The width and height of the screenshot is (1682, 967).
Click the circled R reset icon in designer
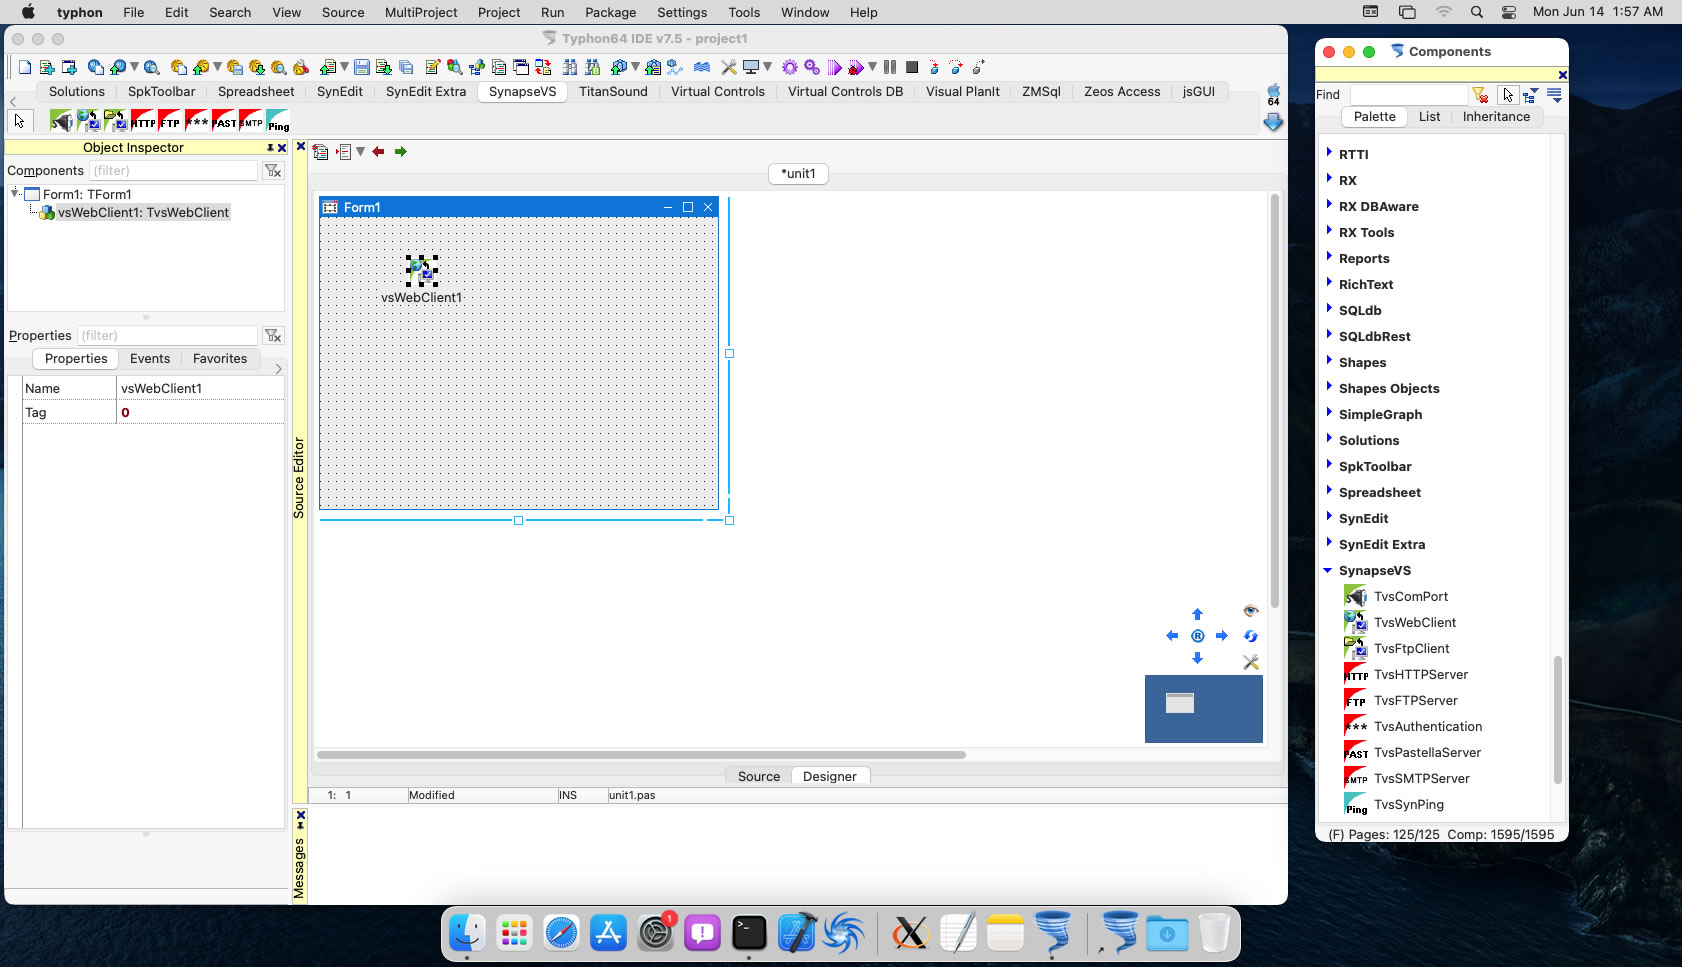tap(1197, 636)
